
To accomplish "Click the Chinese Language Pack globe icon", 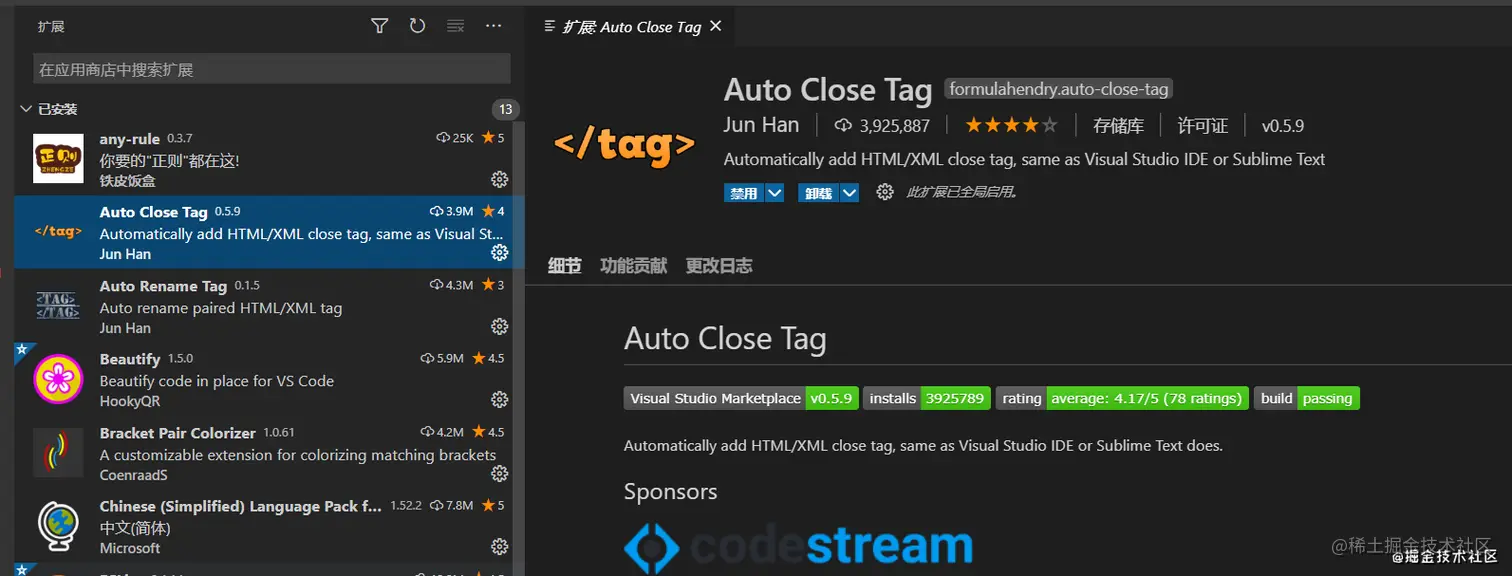I will [x=58, y=526].
